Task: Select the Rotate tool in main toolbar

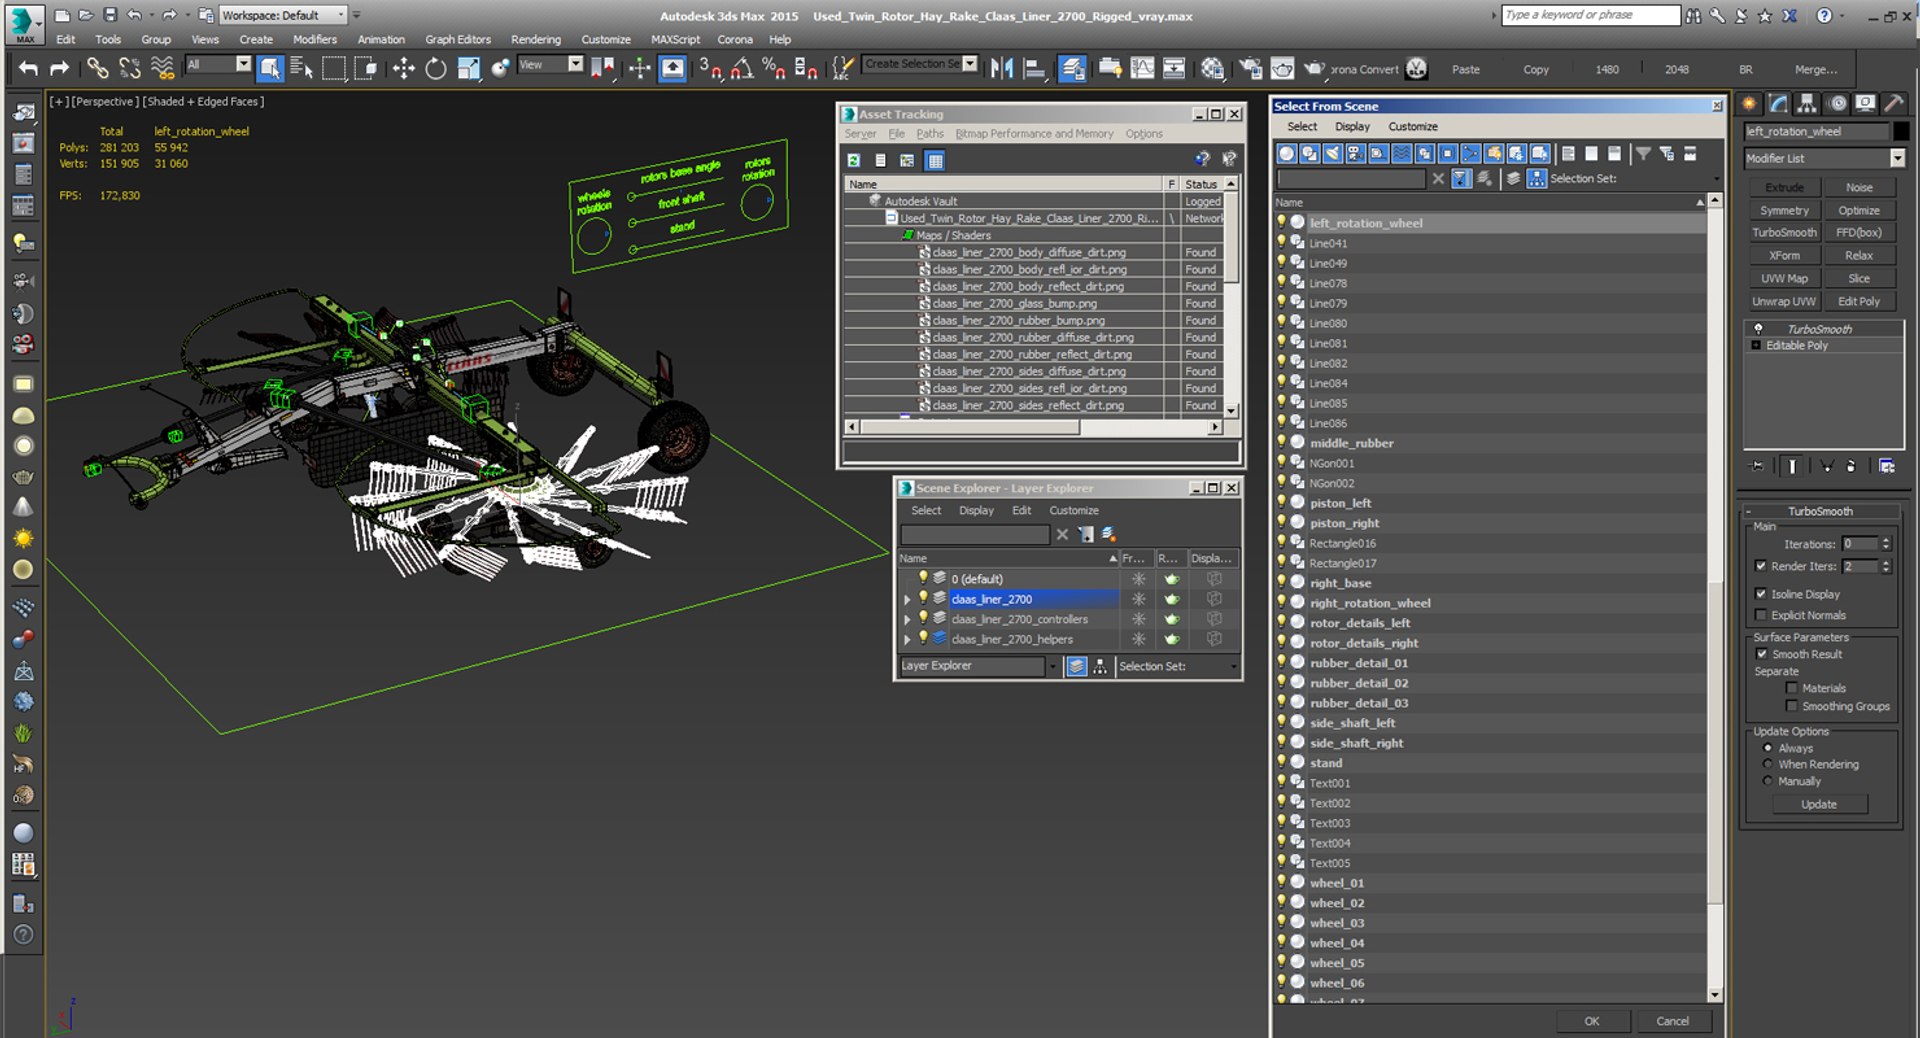Action: click(x=436, y=68)
